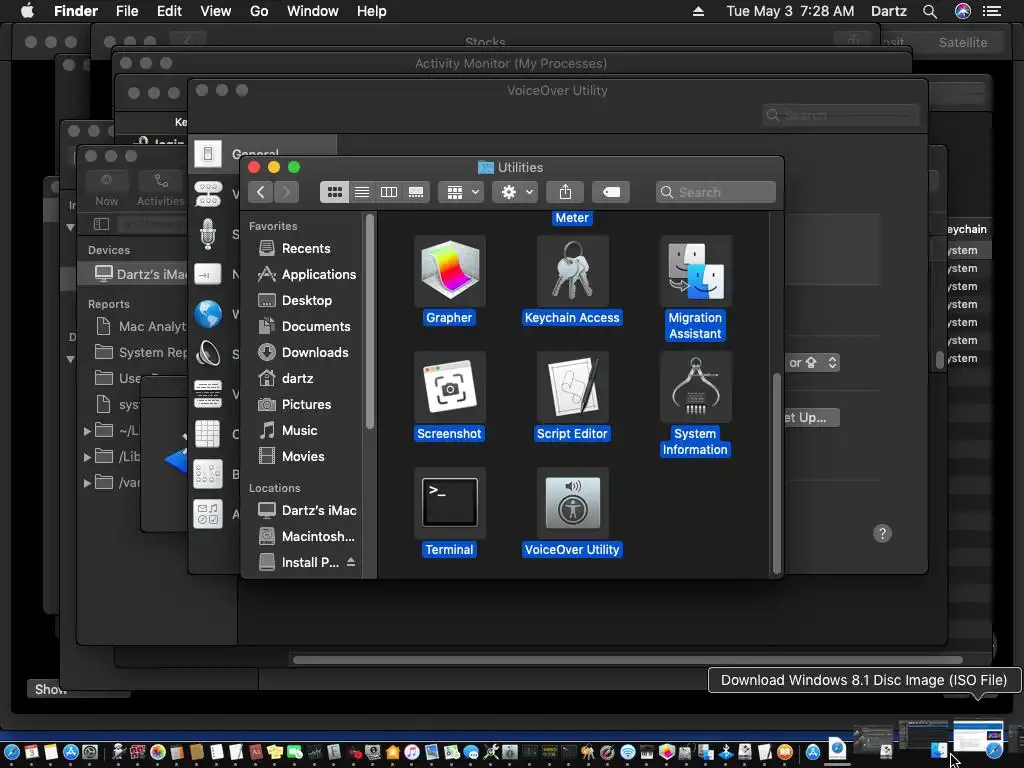
Task: Open Spotlight search in menu bar
Action: [x=930, y=11]
